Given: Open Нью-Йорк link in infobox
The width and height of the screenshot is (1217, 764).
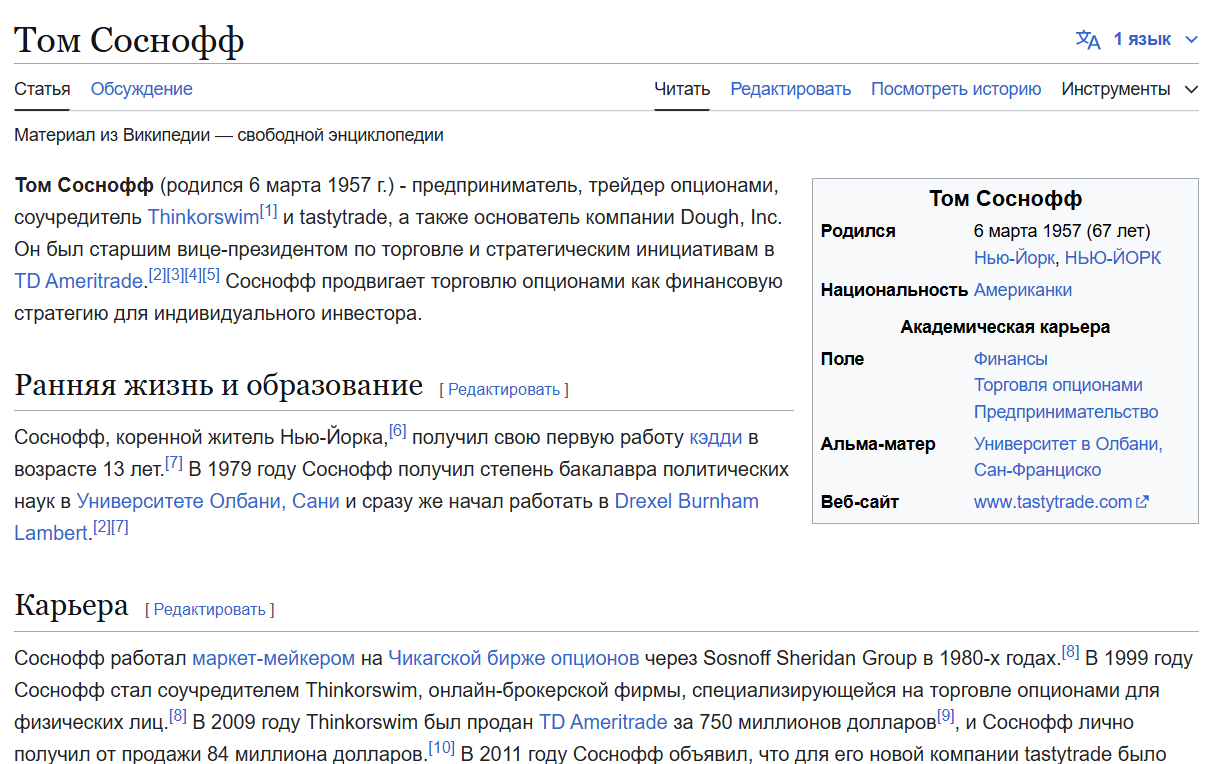Looking at the screenshot, I should click(x=1014, y=258).
